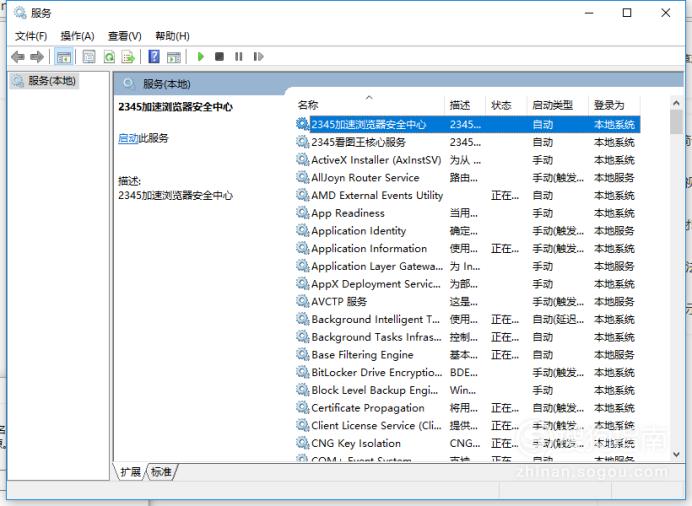Click the 服务(本地) panel header
This screenshot has height=506, width=692.
[x=166, y=84]
